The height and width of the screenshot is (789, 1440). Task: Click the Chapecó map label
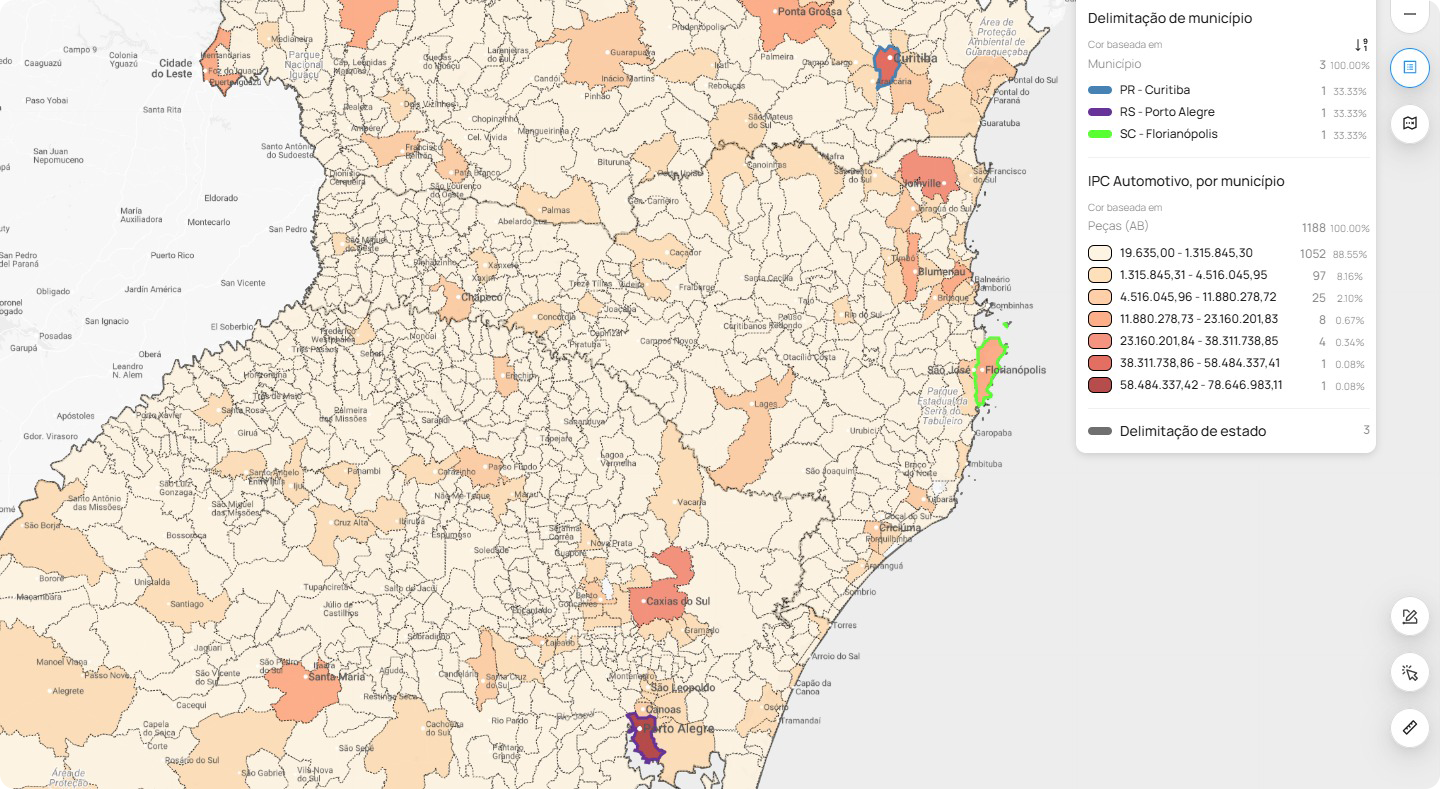click(x=482, y=297)
